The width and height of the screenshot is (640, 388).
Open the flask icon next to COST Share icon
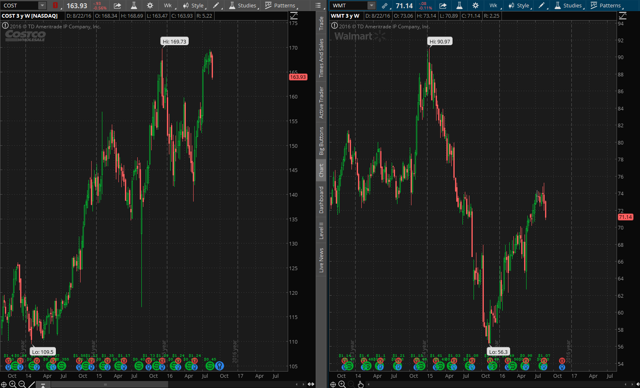[x=134, y=5]
